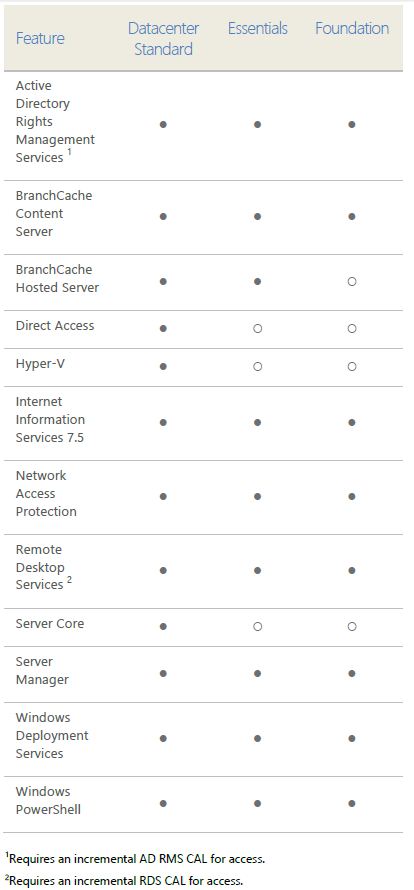Viewport: 414px width, 890px height.
Task: Click the Server Core empty circle under Essentials
Action: [257, 627]
